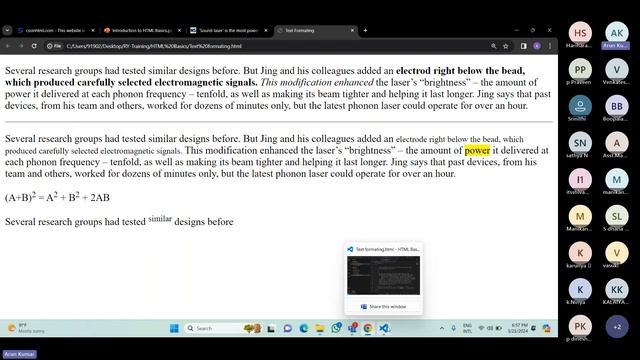Click the microphone icon in system tray

click(453, 328)
